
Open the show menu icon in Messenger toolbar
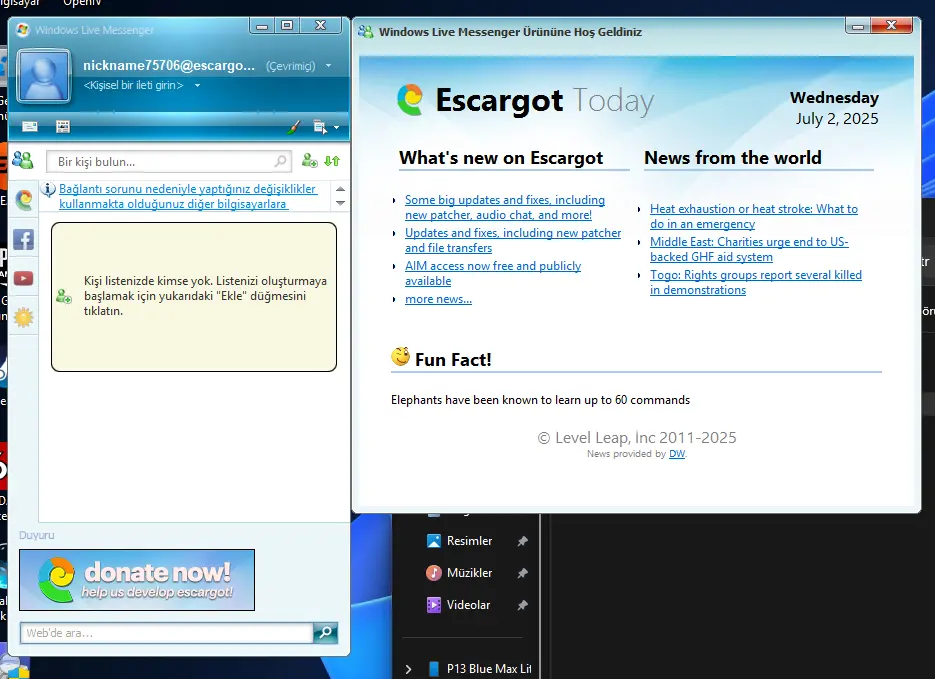pyautogui.click(x=320, y=127)
